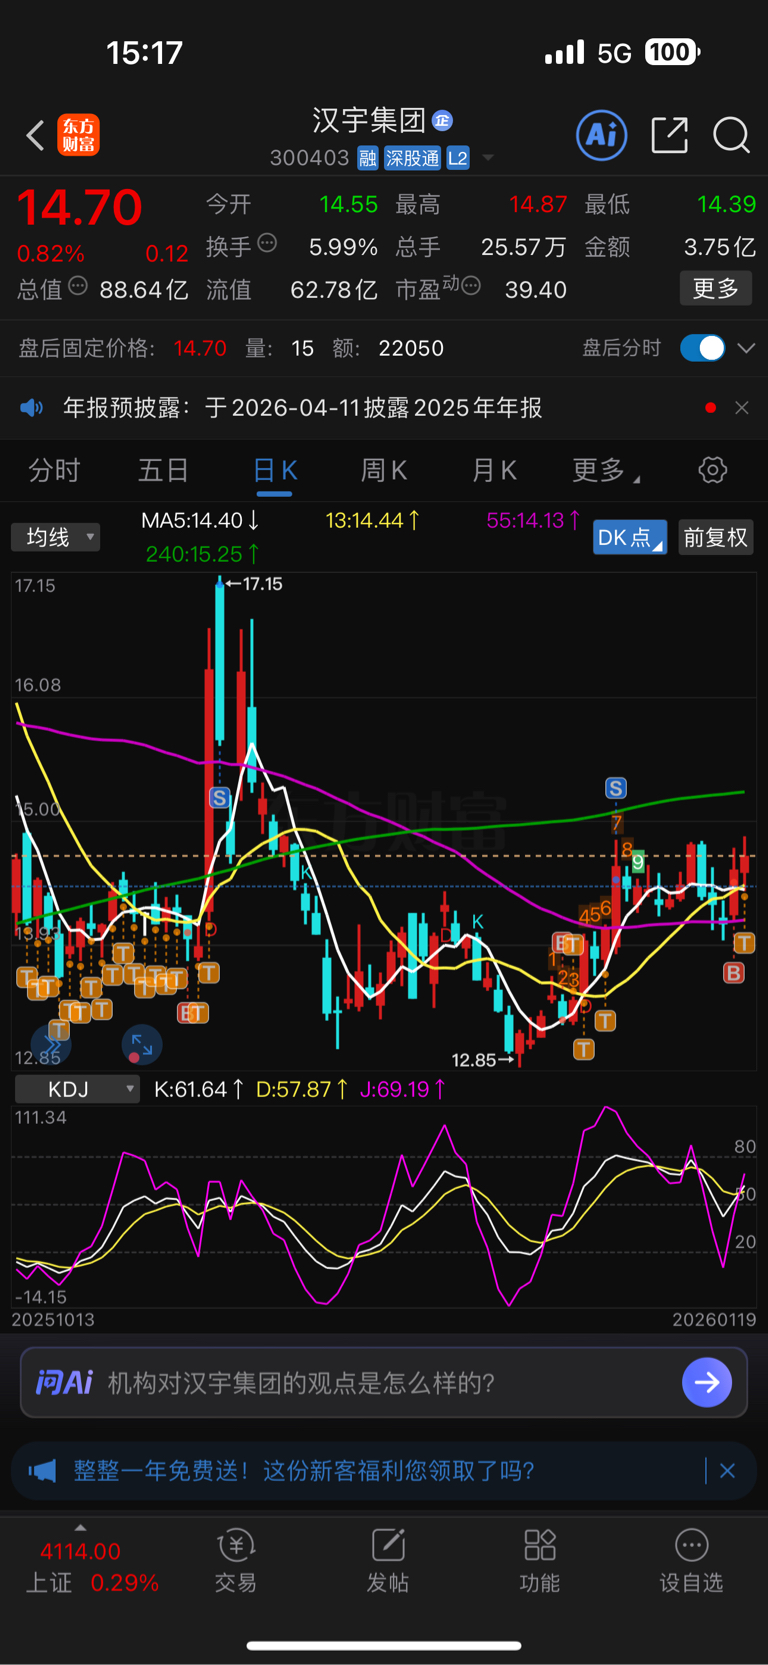Open the 均线 indicator dropdown
Viewport: 768px width, 1665px height.
[x=56, y=537]
